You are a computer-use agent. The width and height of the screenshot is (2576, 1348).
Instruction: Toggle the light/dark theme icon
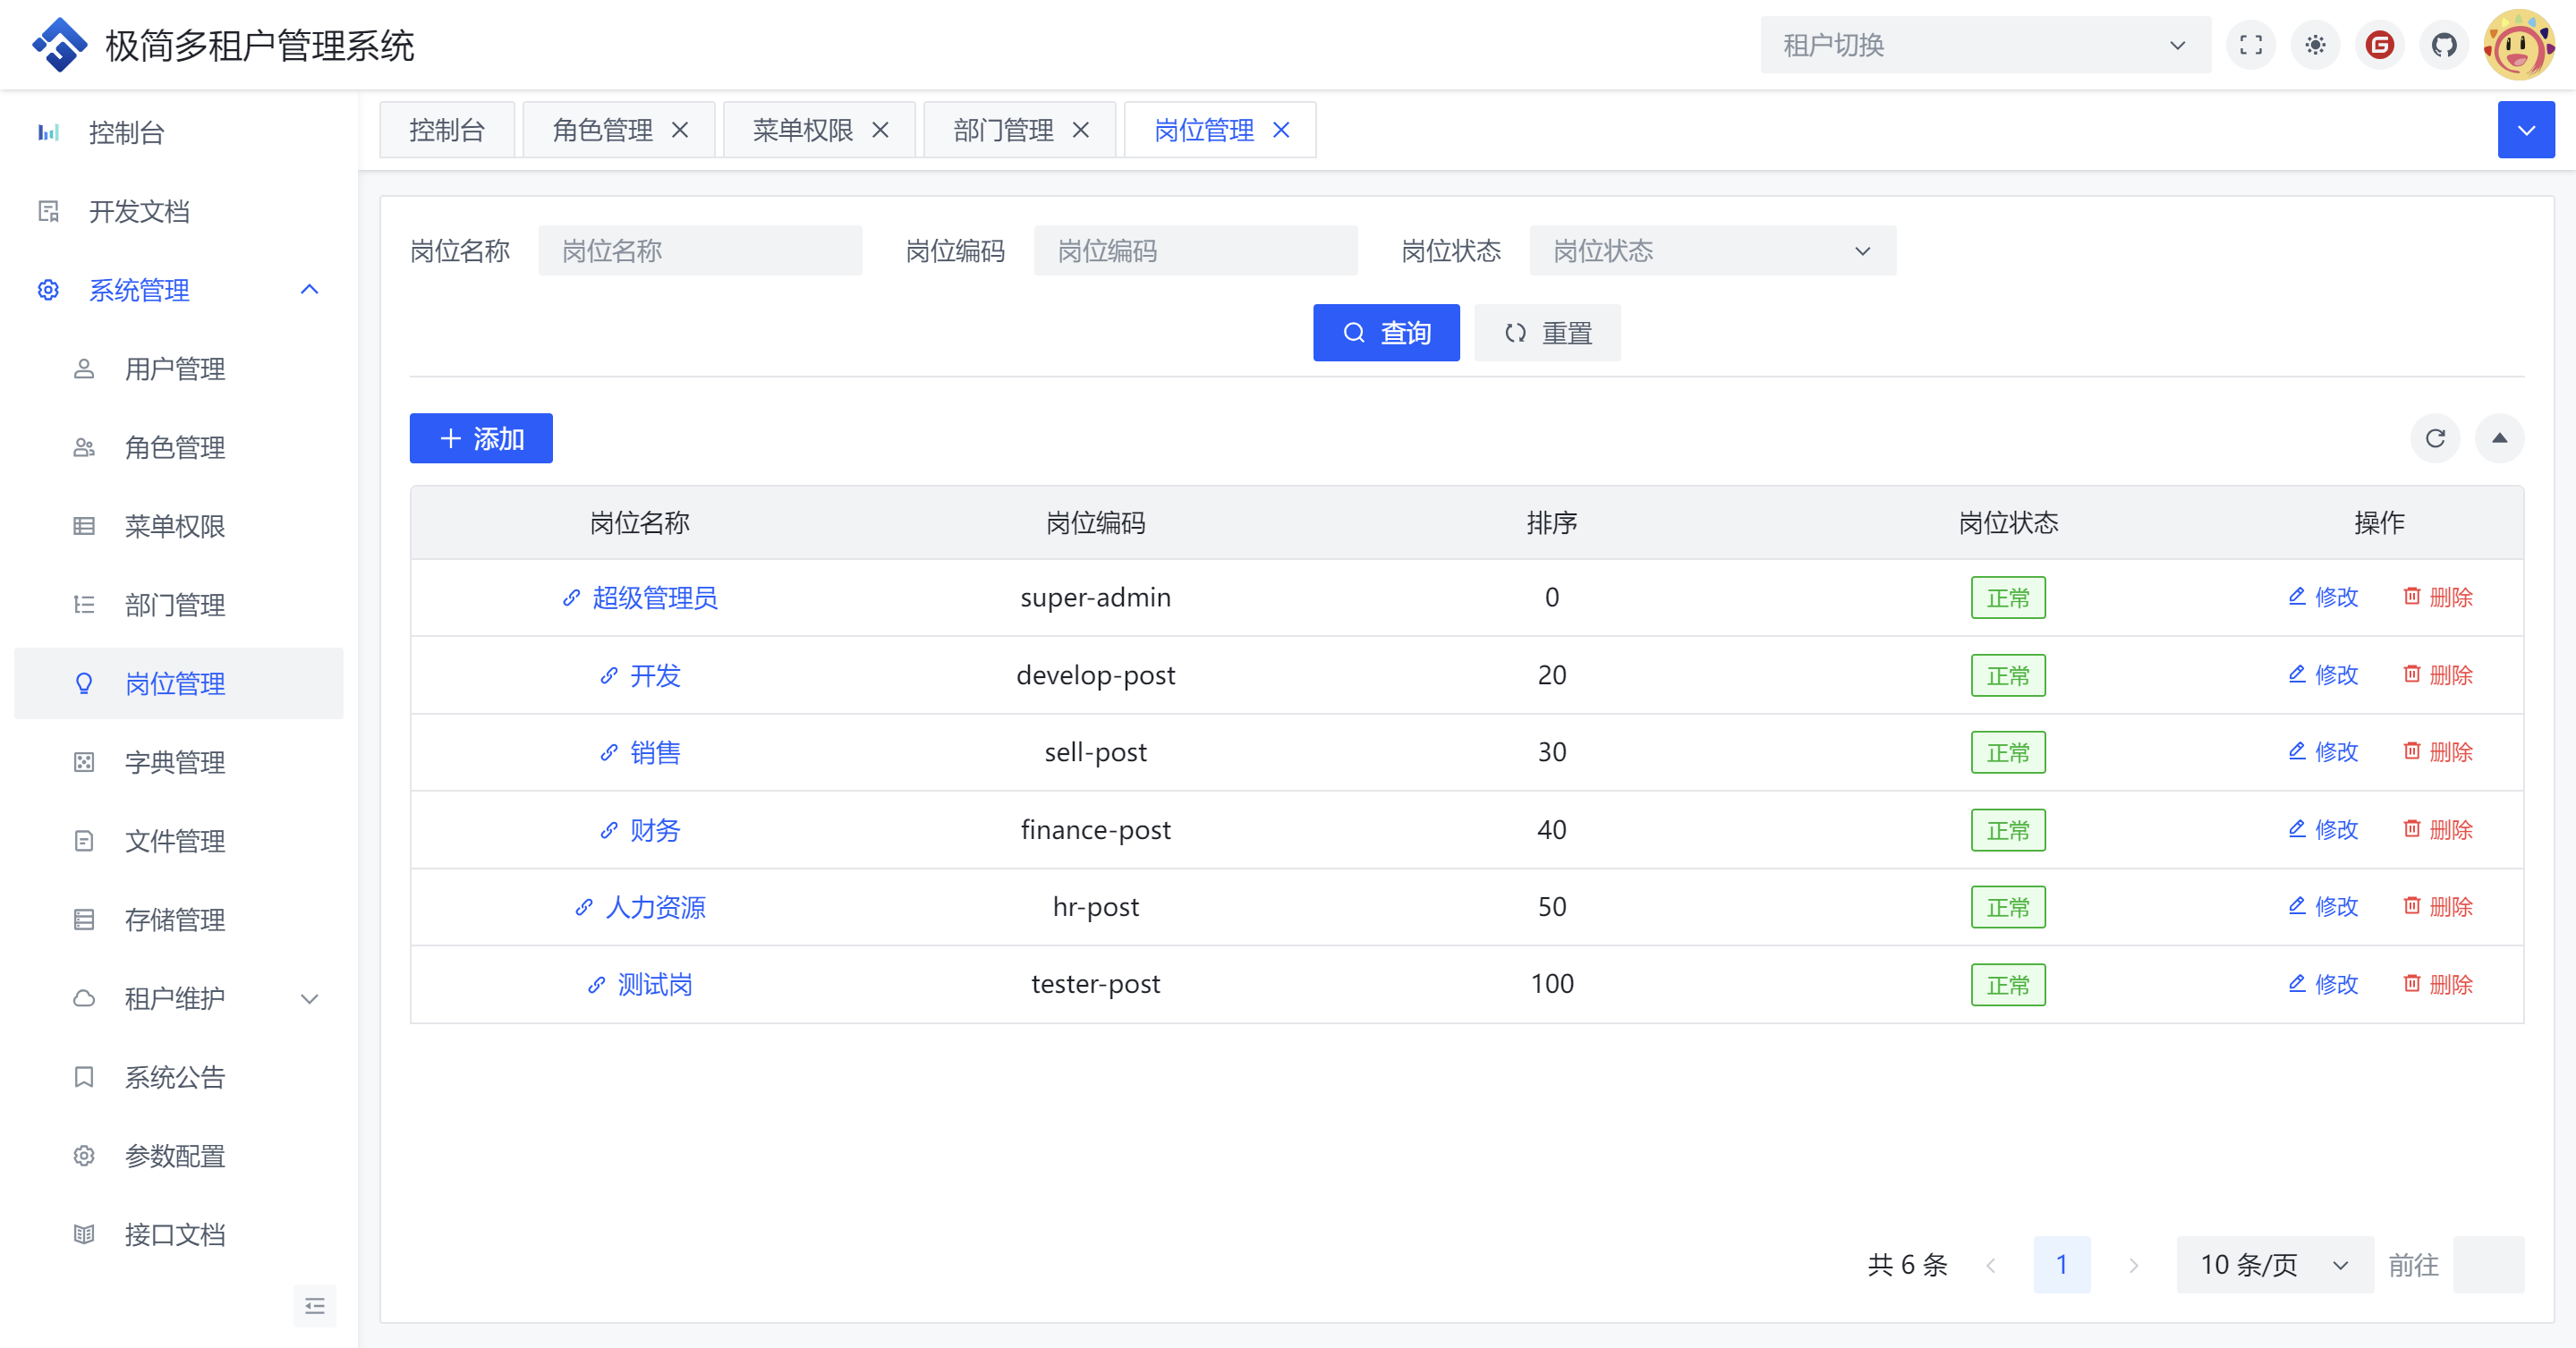tap(2315, 45)
